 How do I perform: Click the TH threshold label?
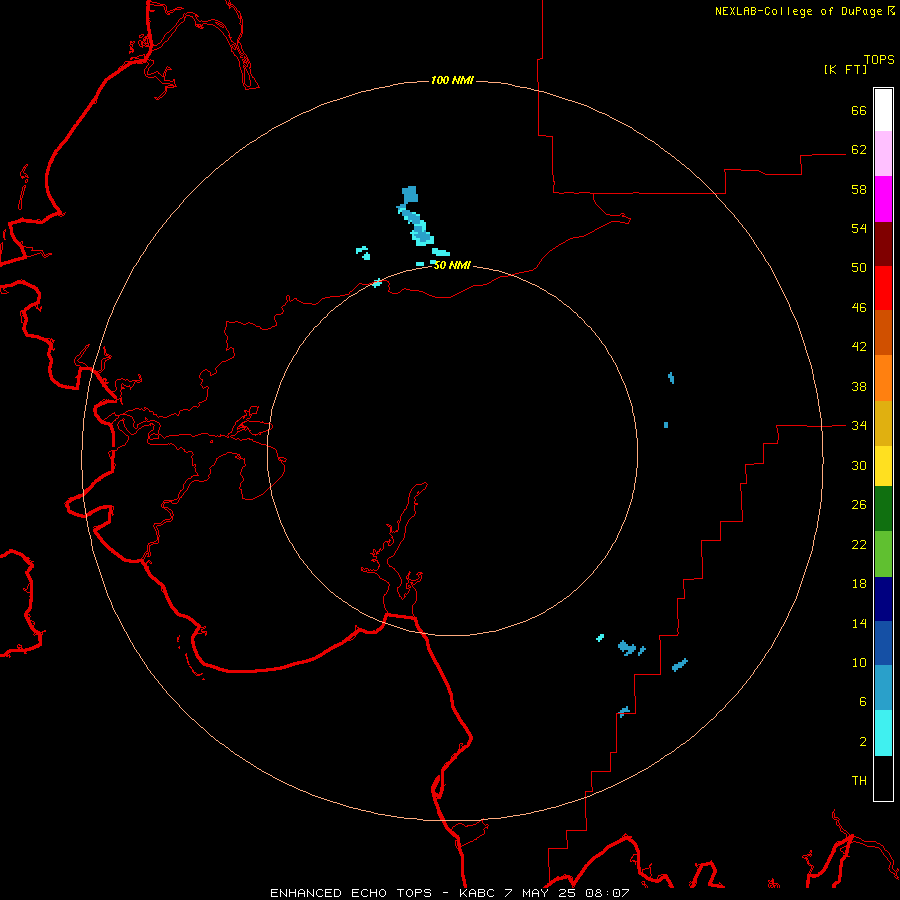click(x=859, y=780)
